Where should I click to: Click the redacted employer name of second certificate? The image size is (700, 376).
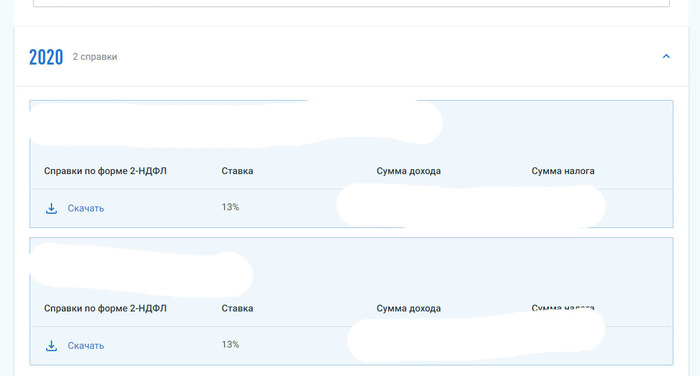[141, 271]
